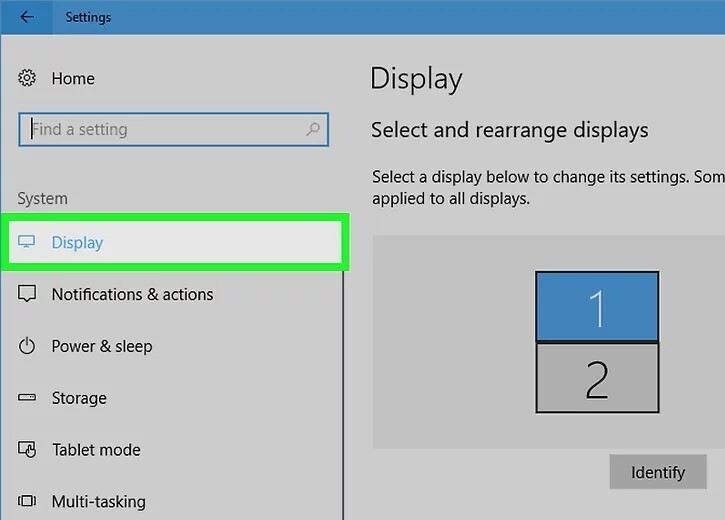Click the Storage drive icon
This screenshot has width=725, height=520.
click(28, 398)
